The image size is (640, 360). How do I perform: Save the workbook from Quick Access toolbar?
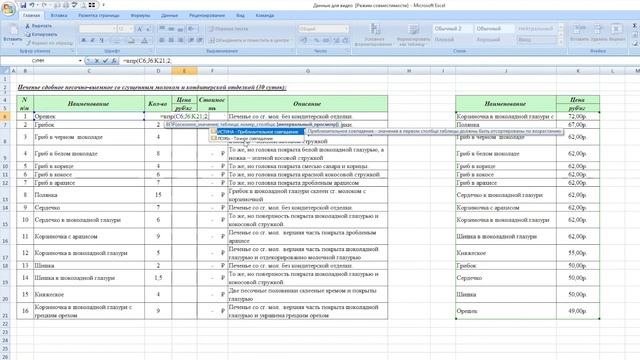point(23,5)
